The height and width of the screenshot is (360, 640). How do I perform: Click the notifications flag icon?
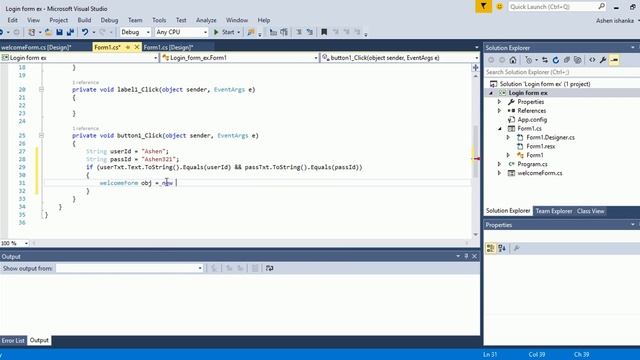point(483,7)
